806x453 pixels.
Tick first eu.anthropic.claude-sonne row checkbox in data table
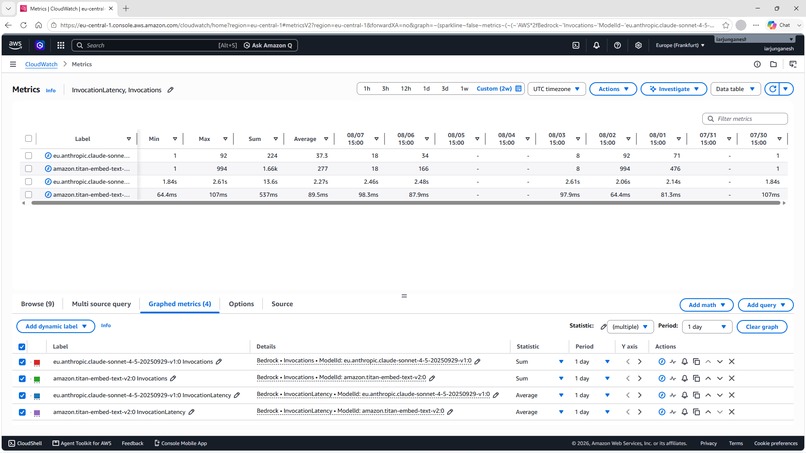point(28,155)
